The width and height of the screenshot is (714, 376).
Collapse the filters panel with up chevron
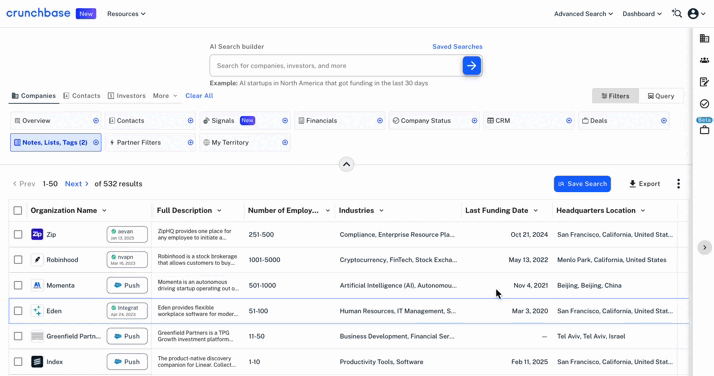tap(347, 164)
